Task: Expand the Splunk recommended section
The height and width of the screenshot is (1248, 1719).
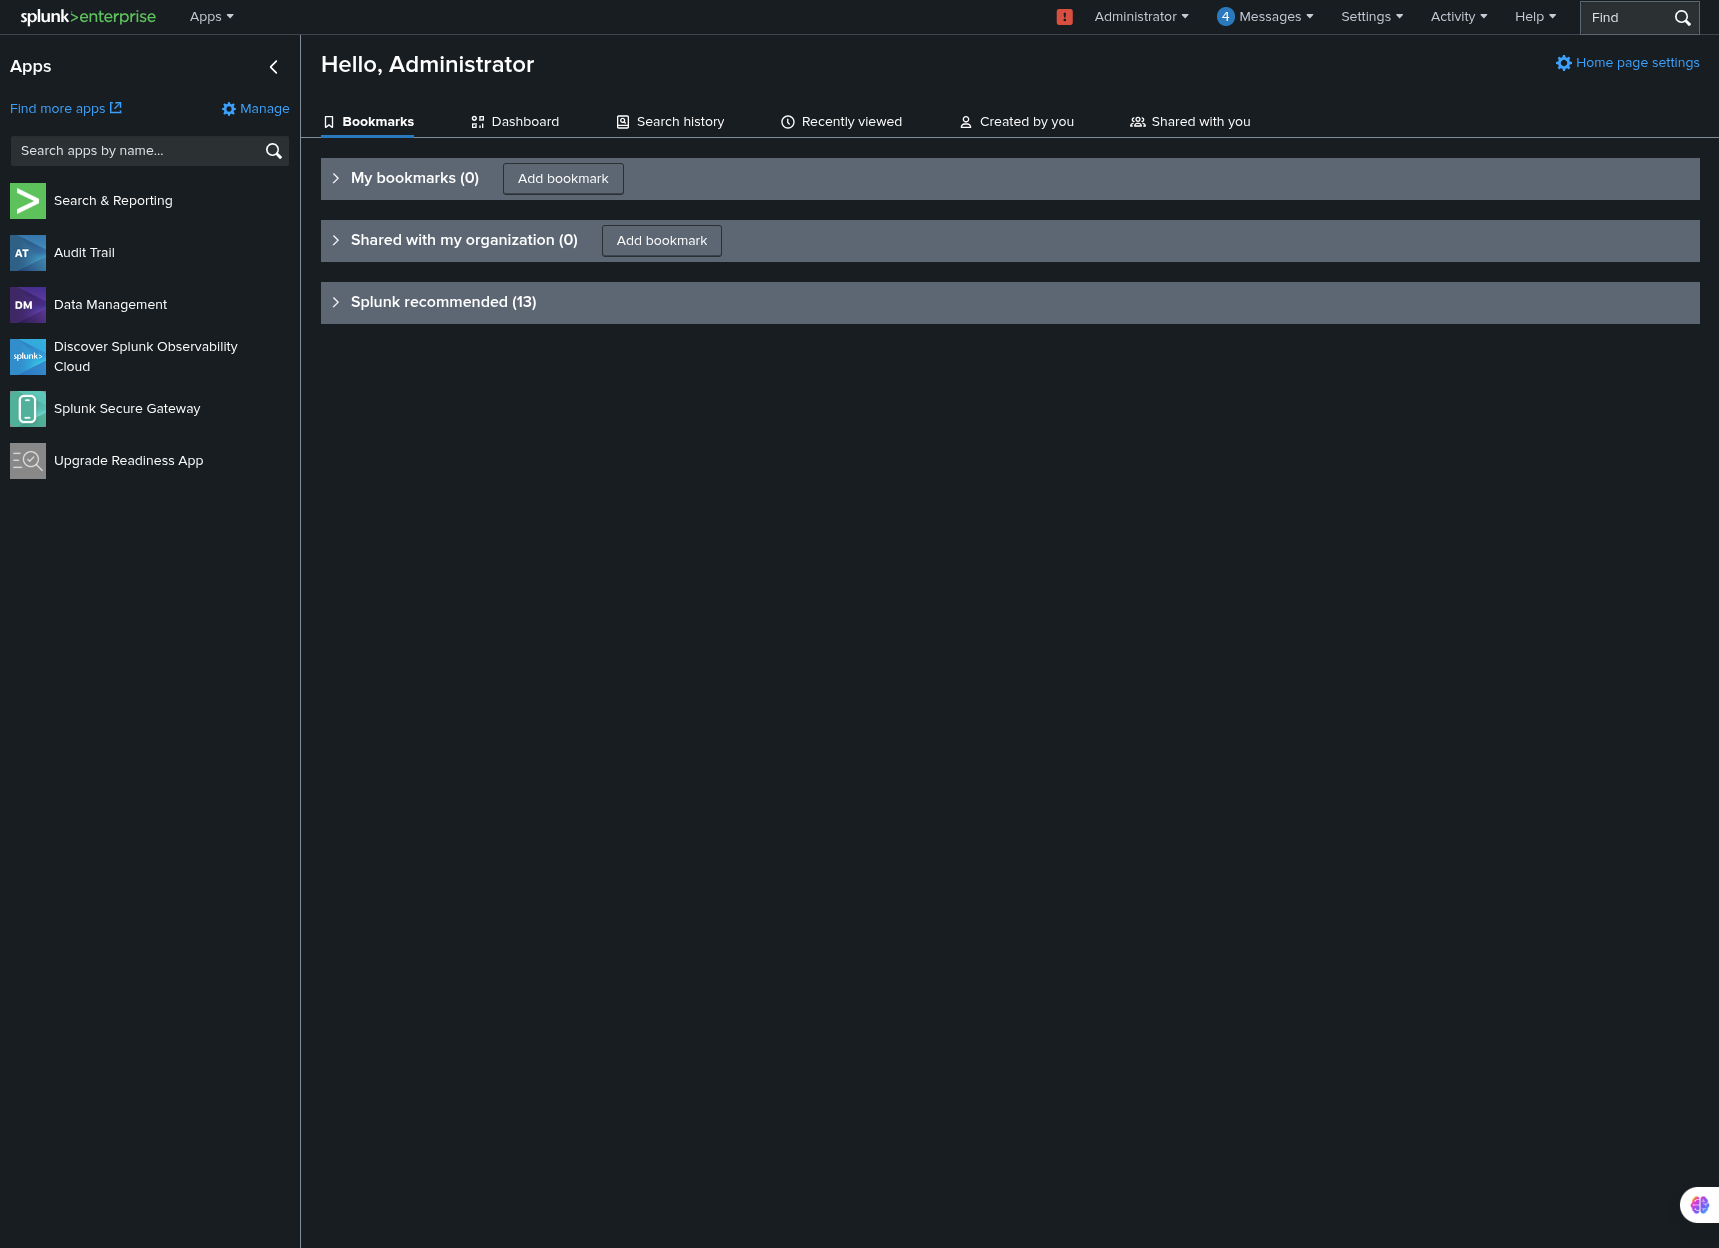Action: [x=336, y=302]
